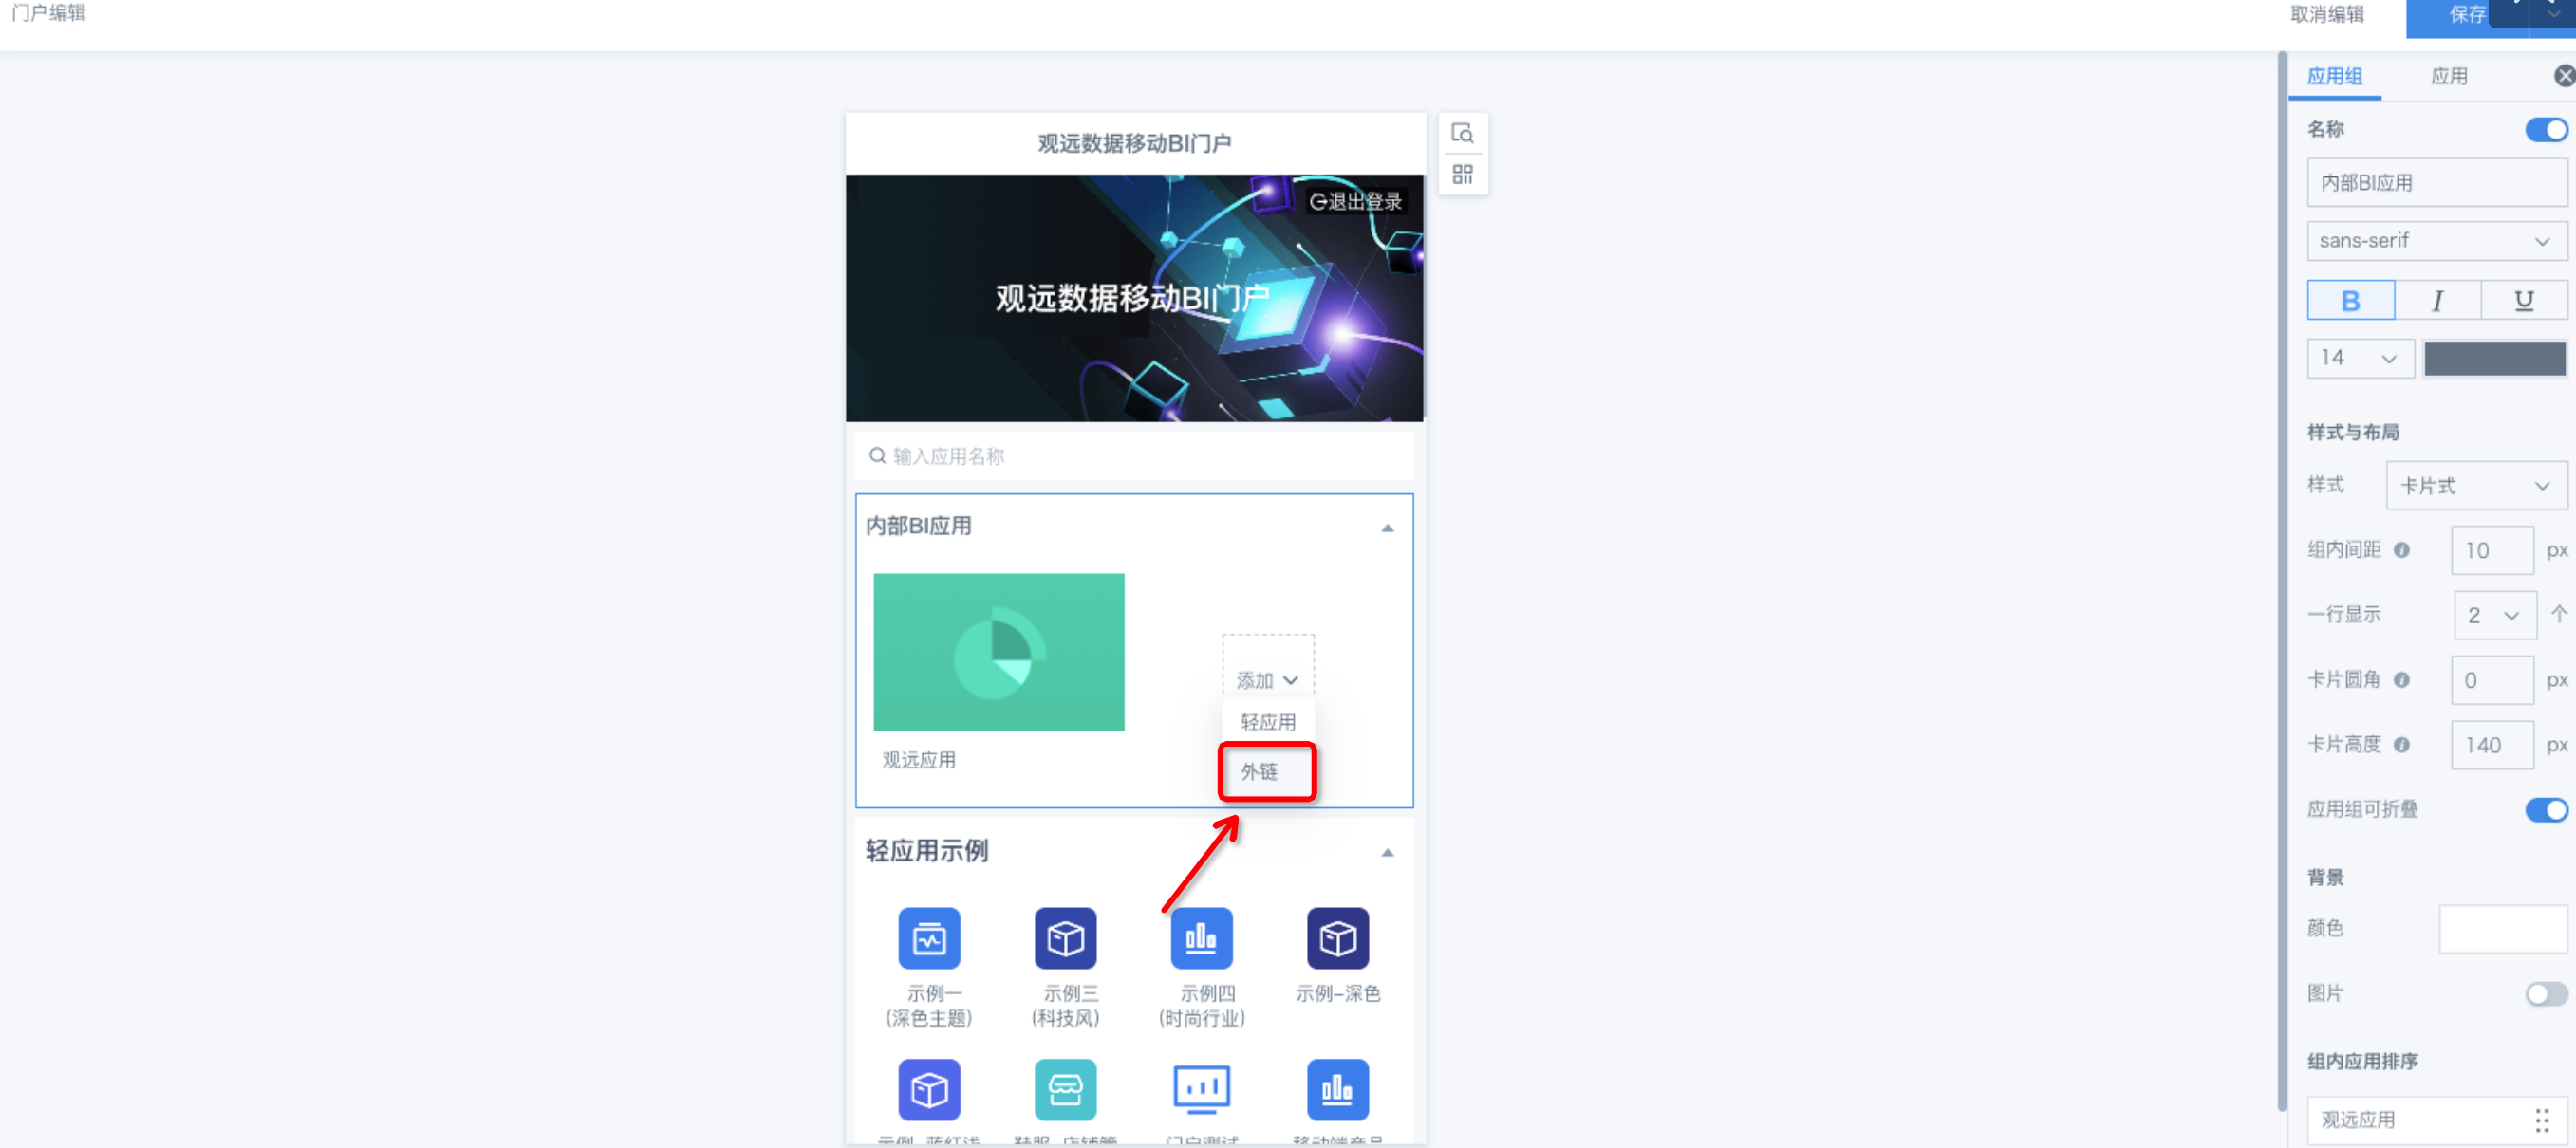The height and width of the screenshot is (1148, 2576).
Task: Open the 示例-深色 cube icon
Action: [x=1338, y=938]
